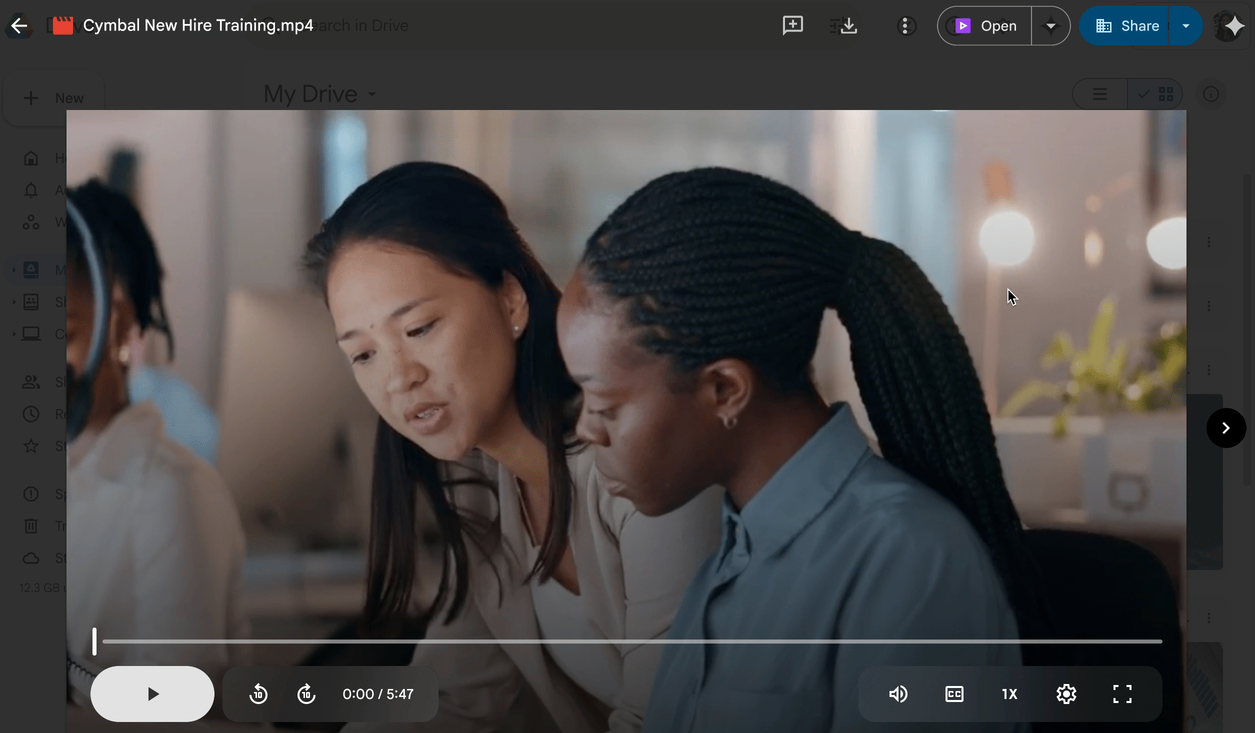Screen dimensions: 1255x733
Task: Open video settings gear
Action: click(1066, 694)
